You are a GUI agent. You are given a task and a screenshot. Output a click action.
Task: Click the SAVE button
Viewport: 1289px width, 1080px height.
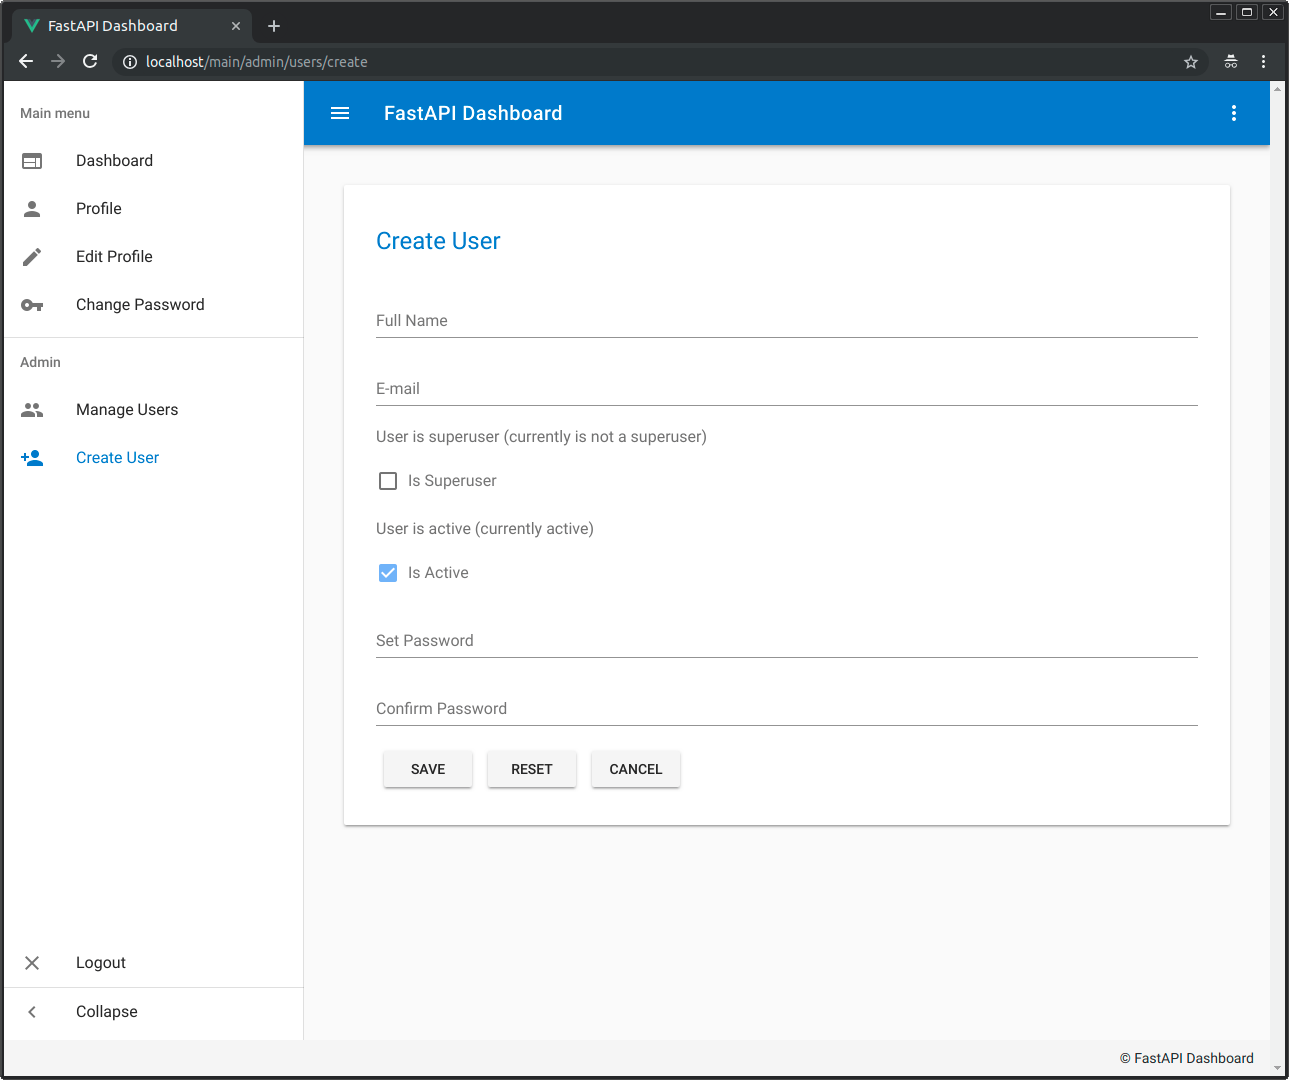click(427, 768)
